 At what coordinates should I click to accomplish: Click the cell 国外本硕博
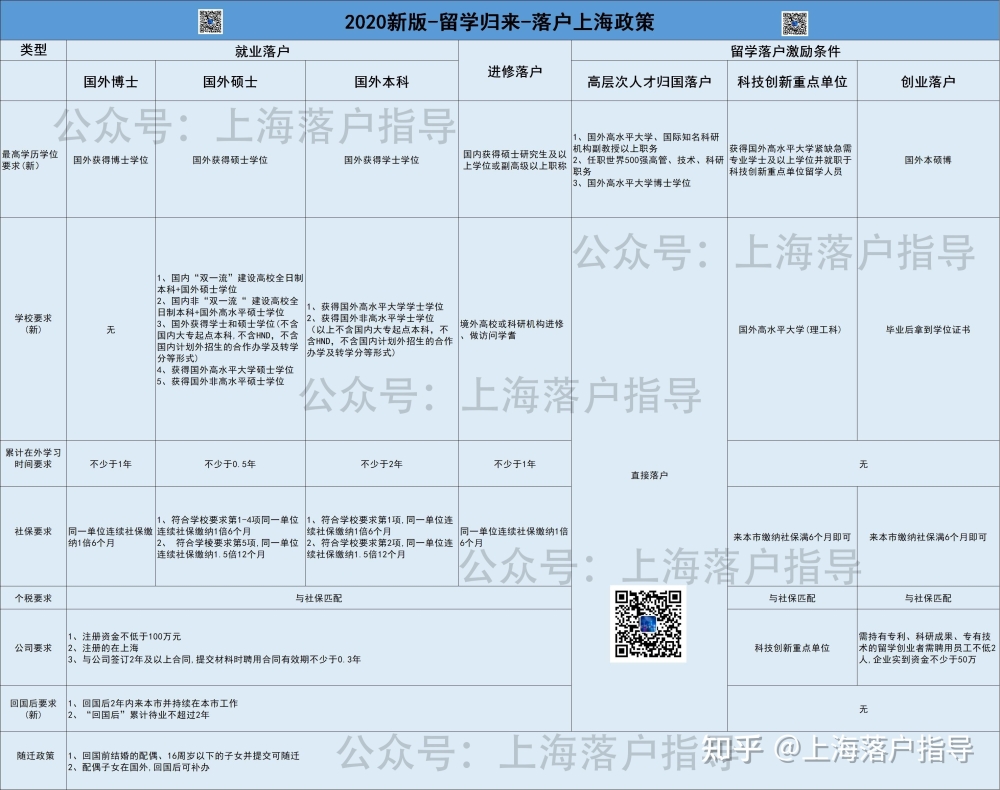coord(928,160)
